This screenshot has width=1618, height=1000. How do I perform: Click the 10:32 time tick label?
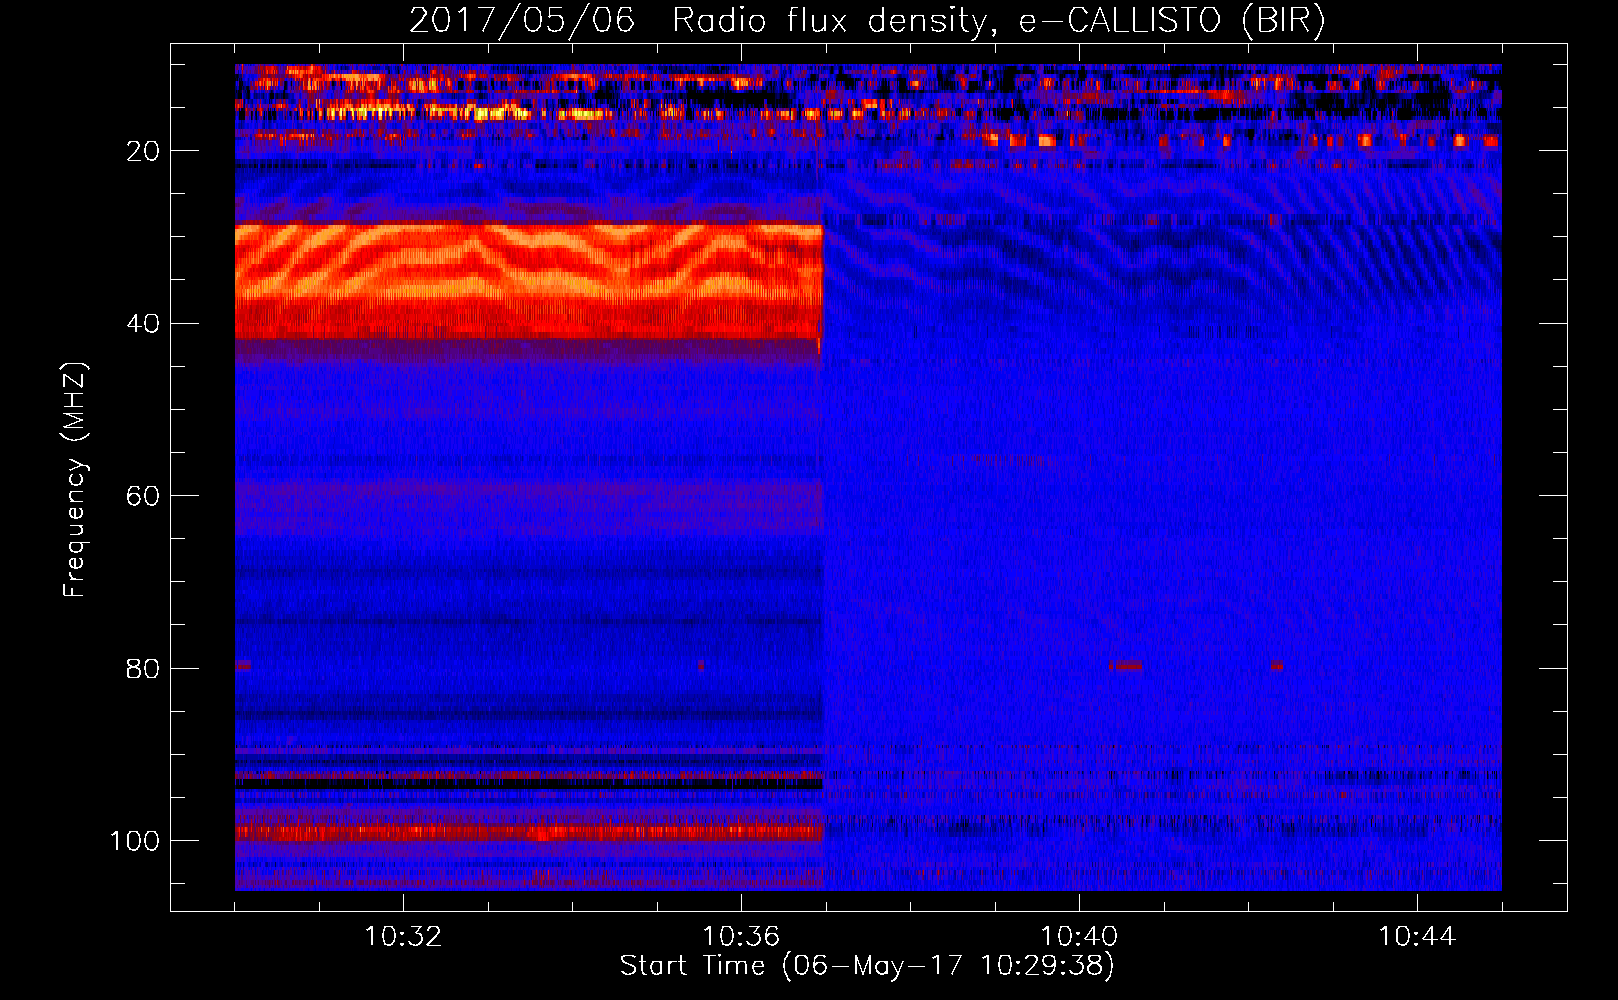(x=403, y=937)
